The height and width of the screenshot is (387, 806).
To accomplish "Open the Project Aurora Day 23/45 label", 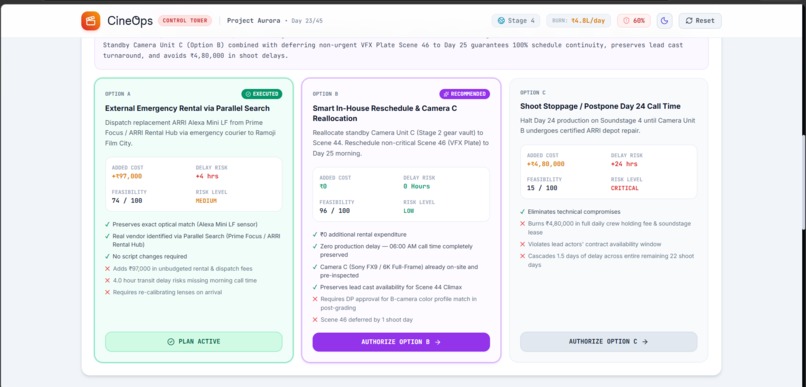I will point(274,21).
